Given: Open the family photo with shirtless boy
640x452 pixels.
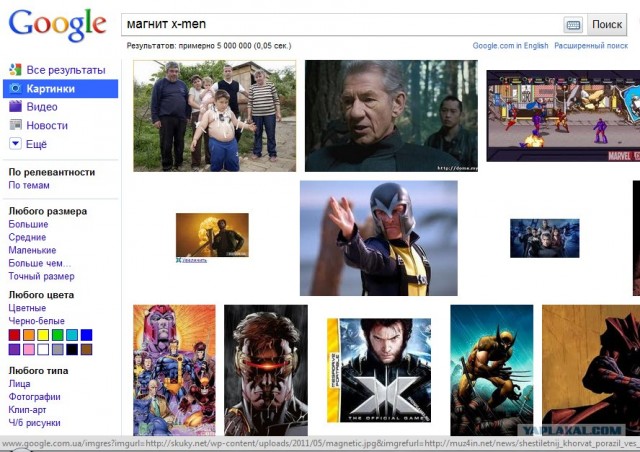Looking at the screenshot, I should click(x=215, y=116).
